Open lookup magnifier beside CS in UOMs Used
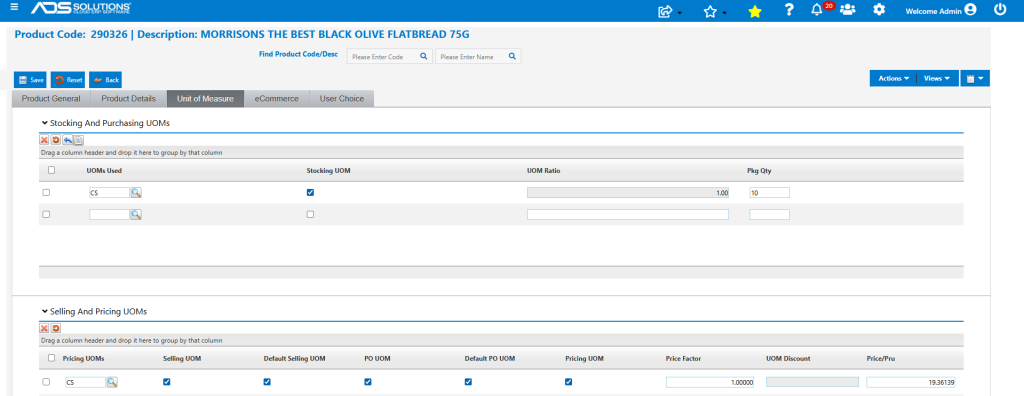The image size is (1024, 396). pyautogui.click(x=136, y=193)
